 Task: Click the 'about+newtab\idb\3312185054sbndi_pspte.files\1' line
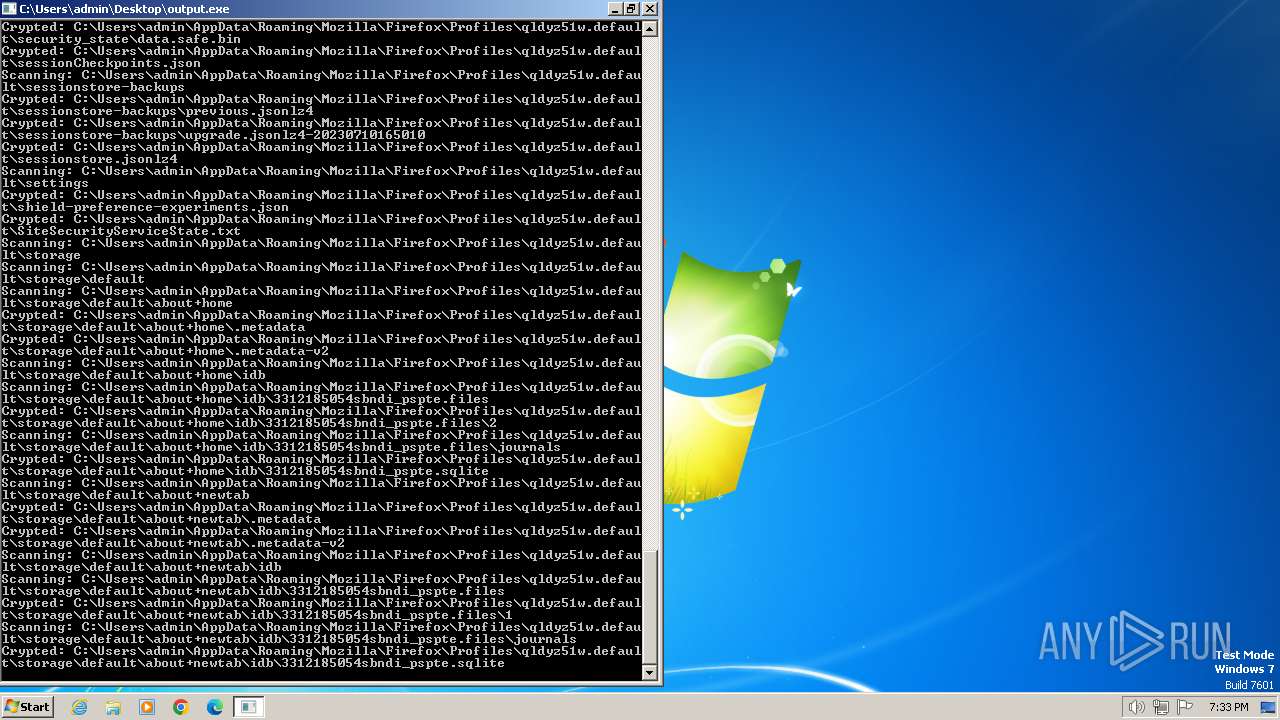(x=257, y=615)
